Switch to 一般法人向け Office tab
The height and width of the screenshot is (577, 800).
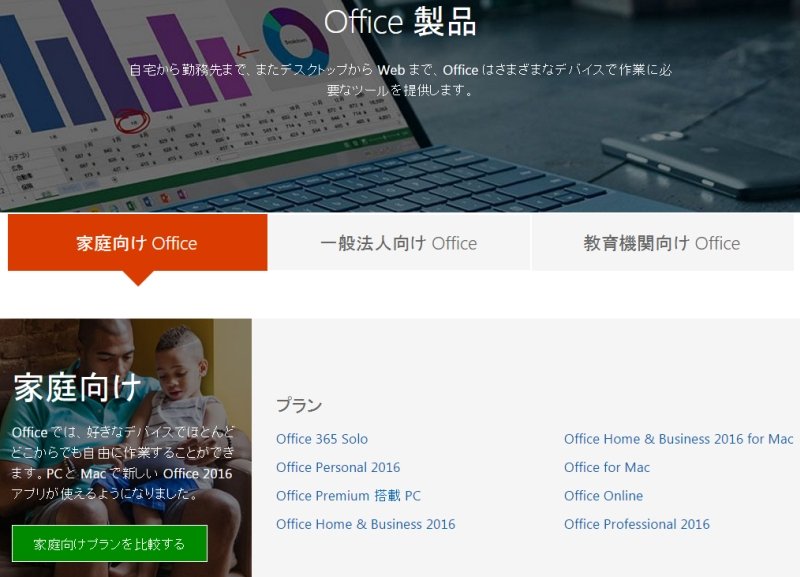tap(398, 242)
